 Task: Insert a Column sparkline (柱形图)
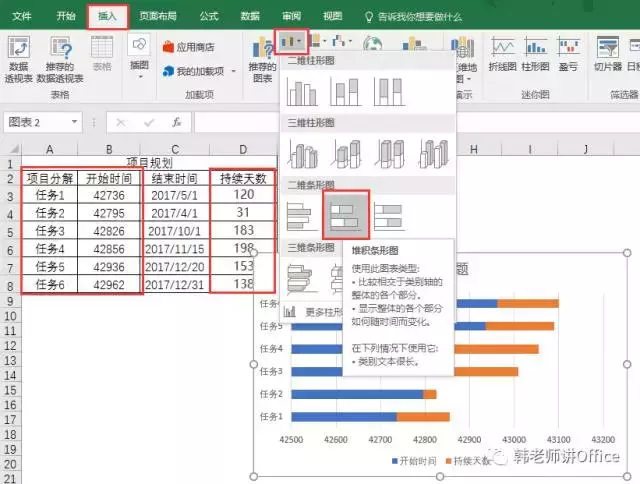pos(536,54)
